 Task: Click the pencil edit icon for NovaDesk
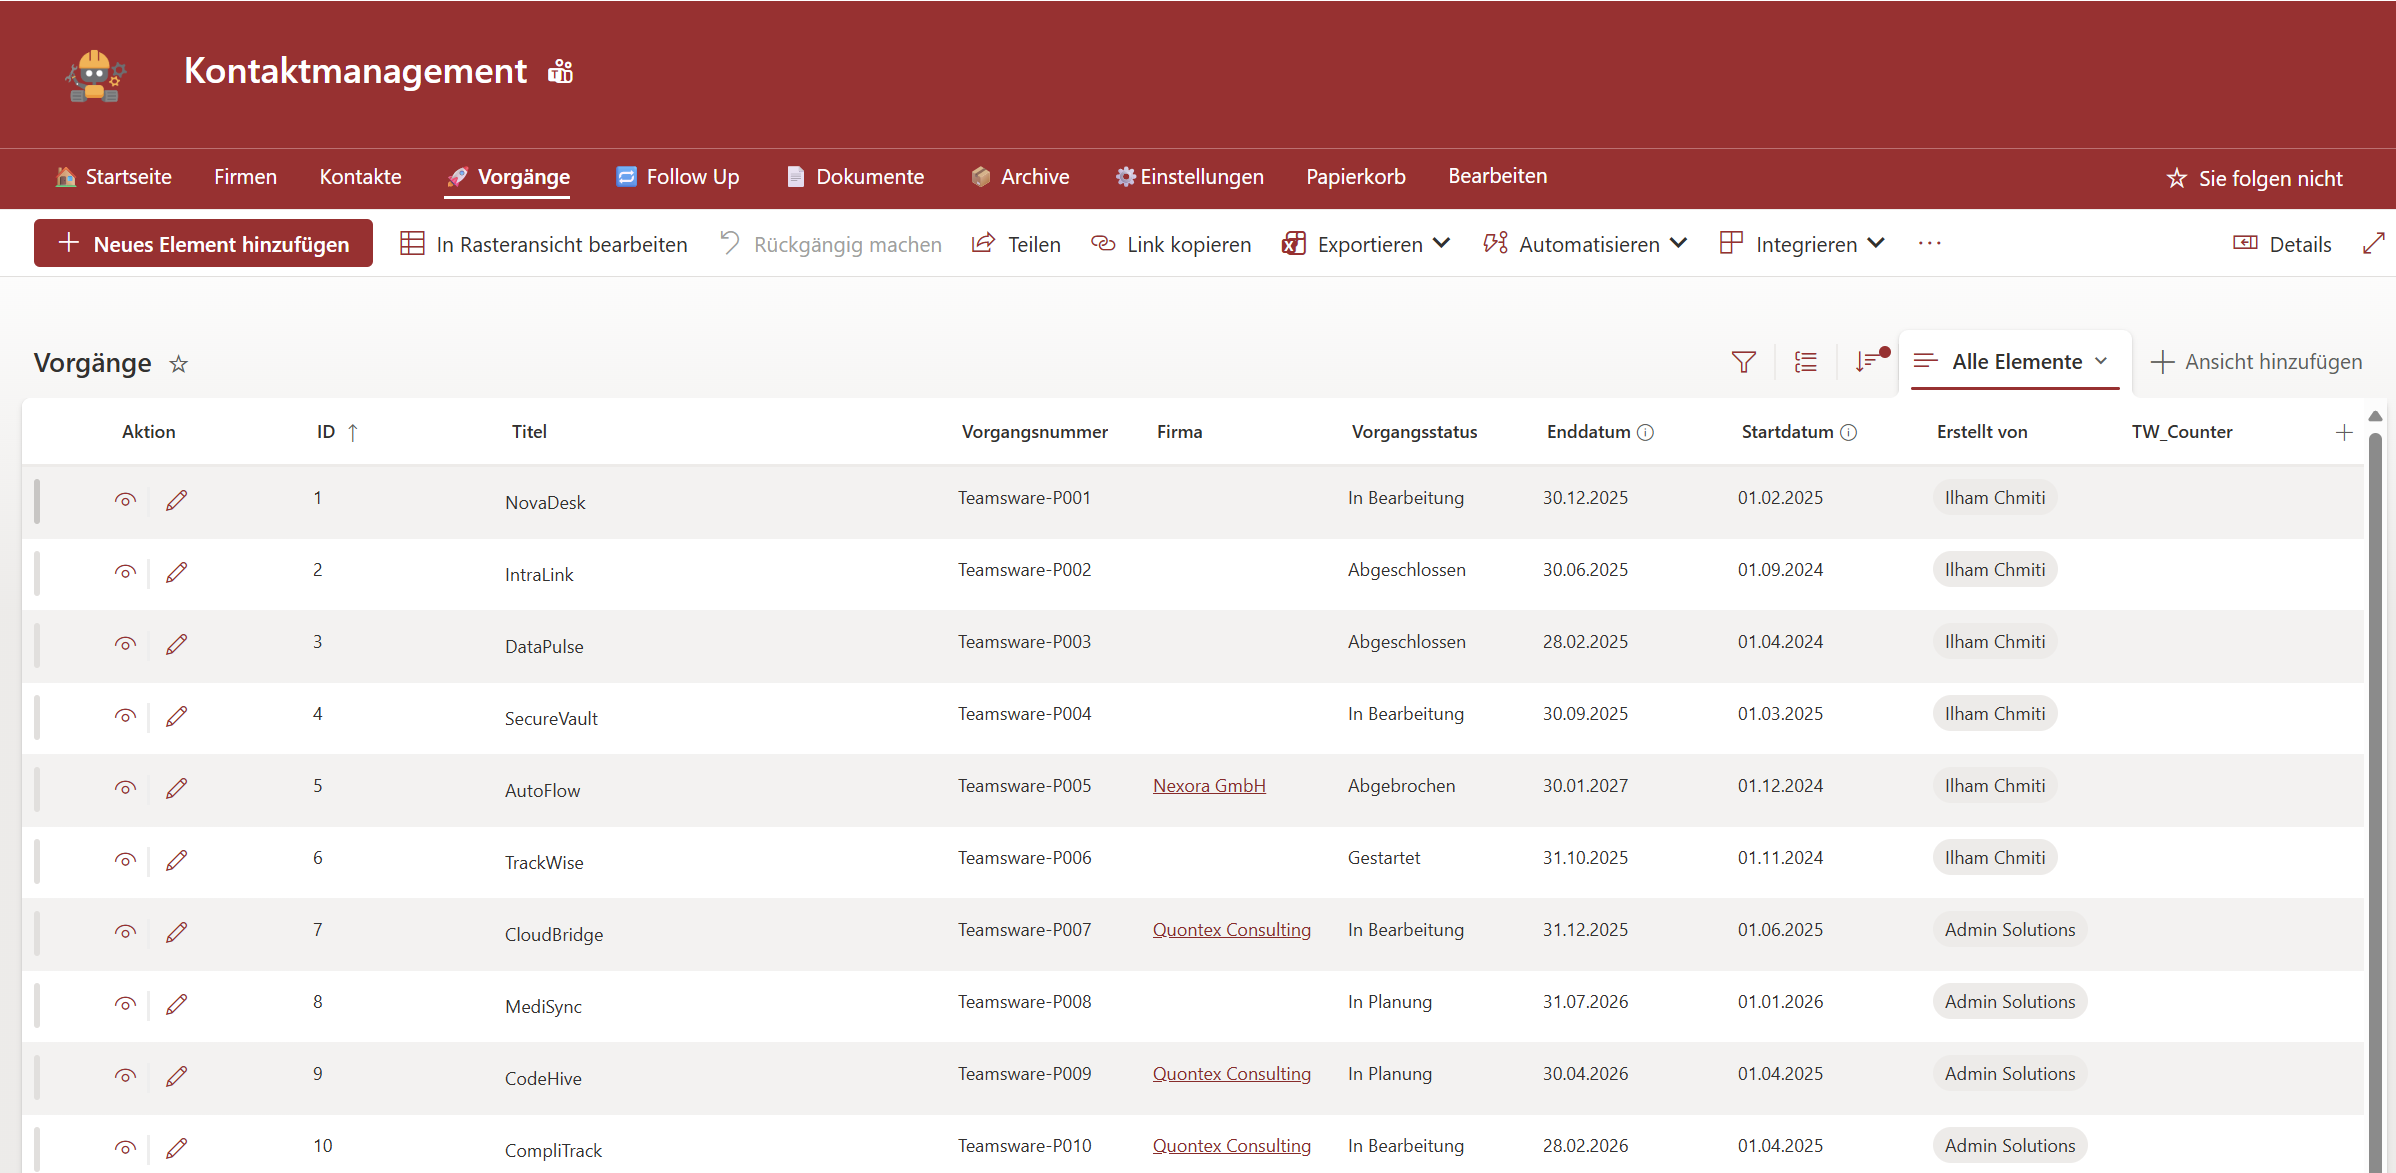pyautogui.click(x=177, y=500)
